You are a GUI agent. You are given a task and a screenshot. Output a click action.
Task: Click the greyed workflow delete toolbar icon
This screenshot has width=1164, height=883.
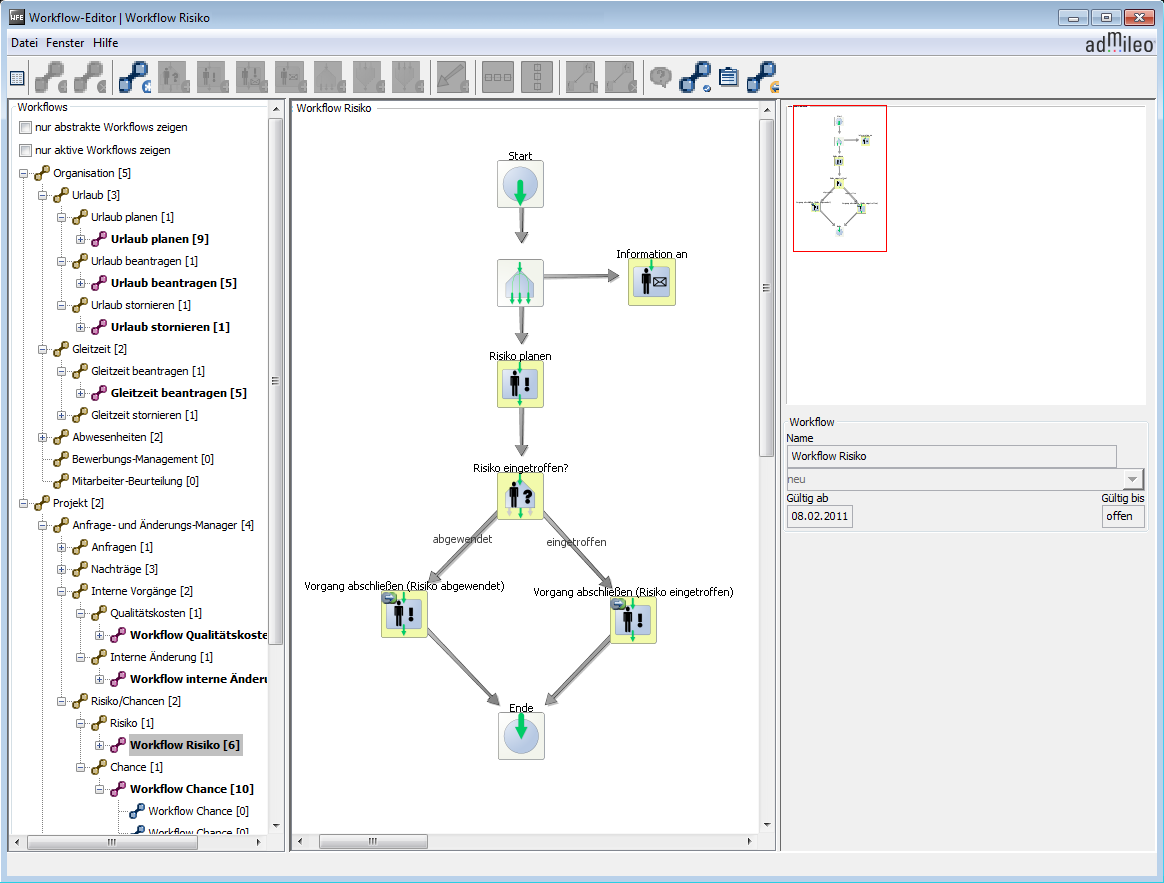[x=91, y=77]
